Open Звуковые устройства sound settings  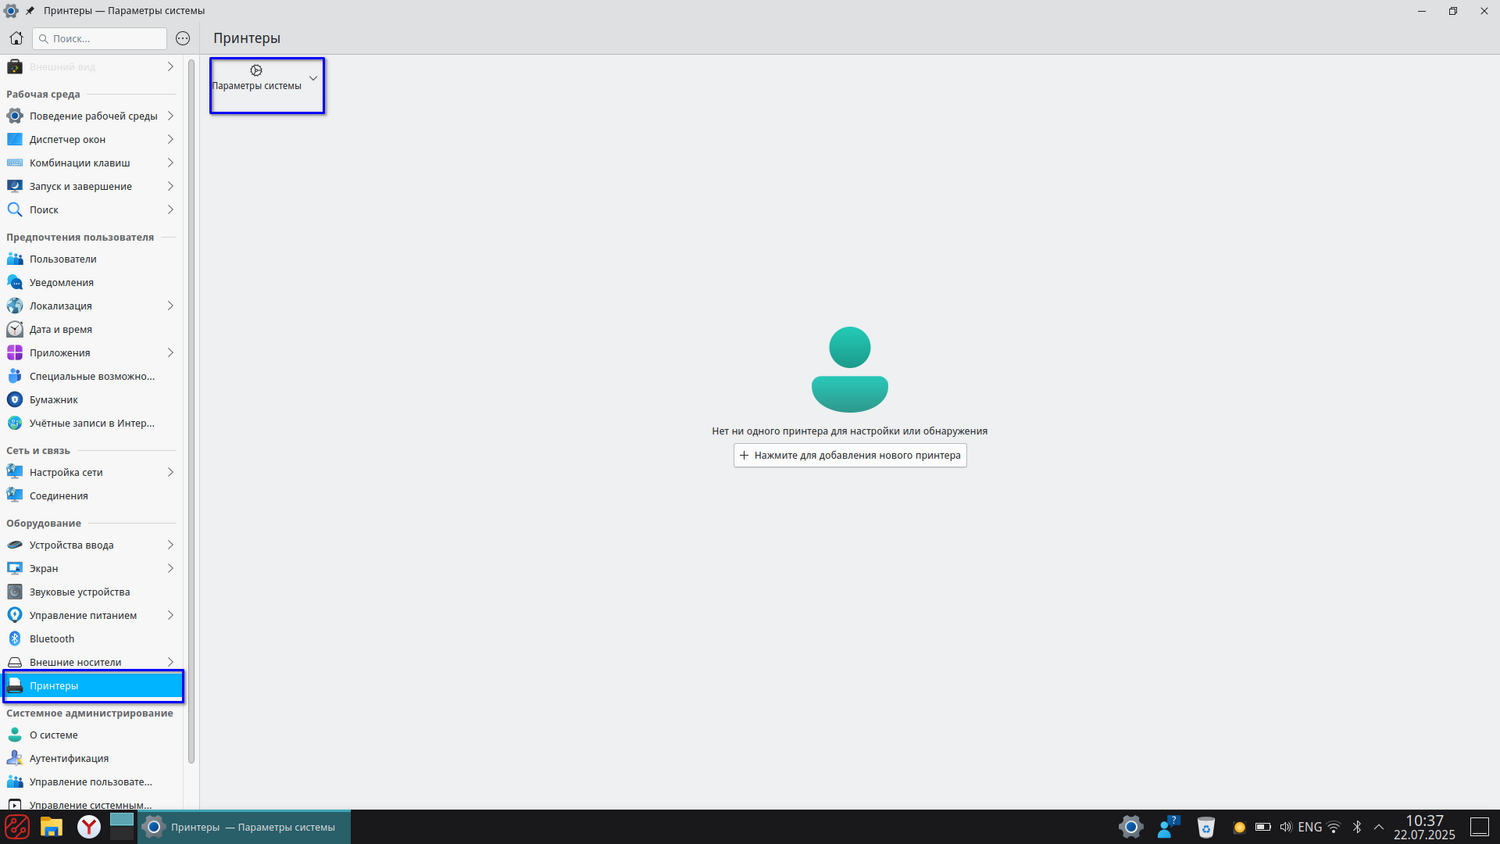[x=79, y=592]
